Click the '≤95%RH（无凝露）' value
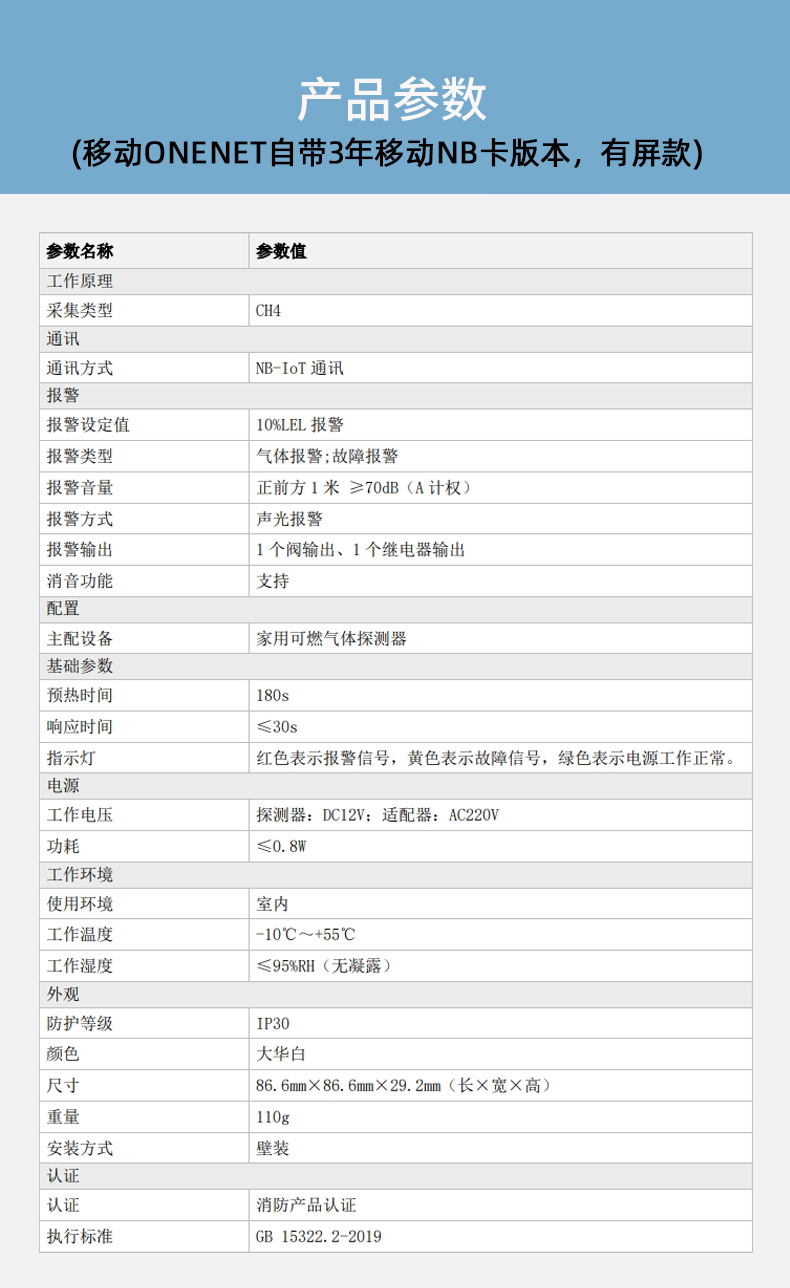Screen dimensions: 790x1288 [x=325, y=966]
